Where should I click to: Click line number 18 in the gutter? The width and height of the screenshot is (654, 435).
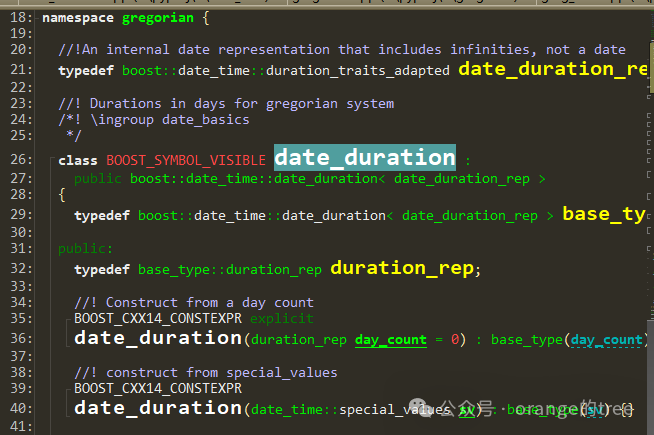pos(21,18)
